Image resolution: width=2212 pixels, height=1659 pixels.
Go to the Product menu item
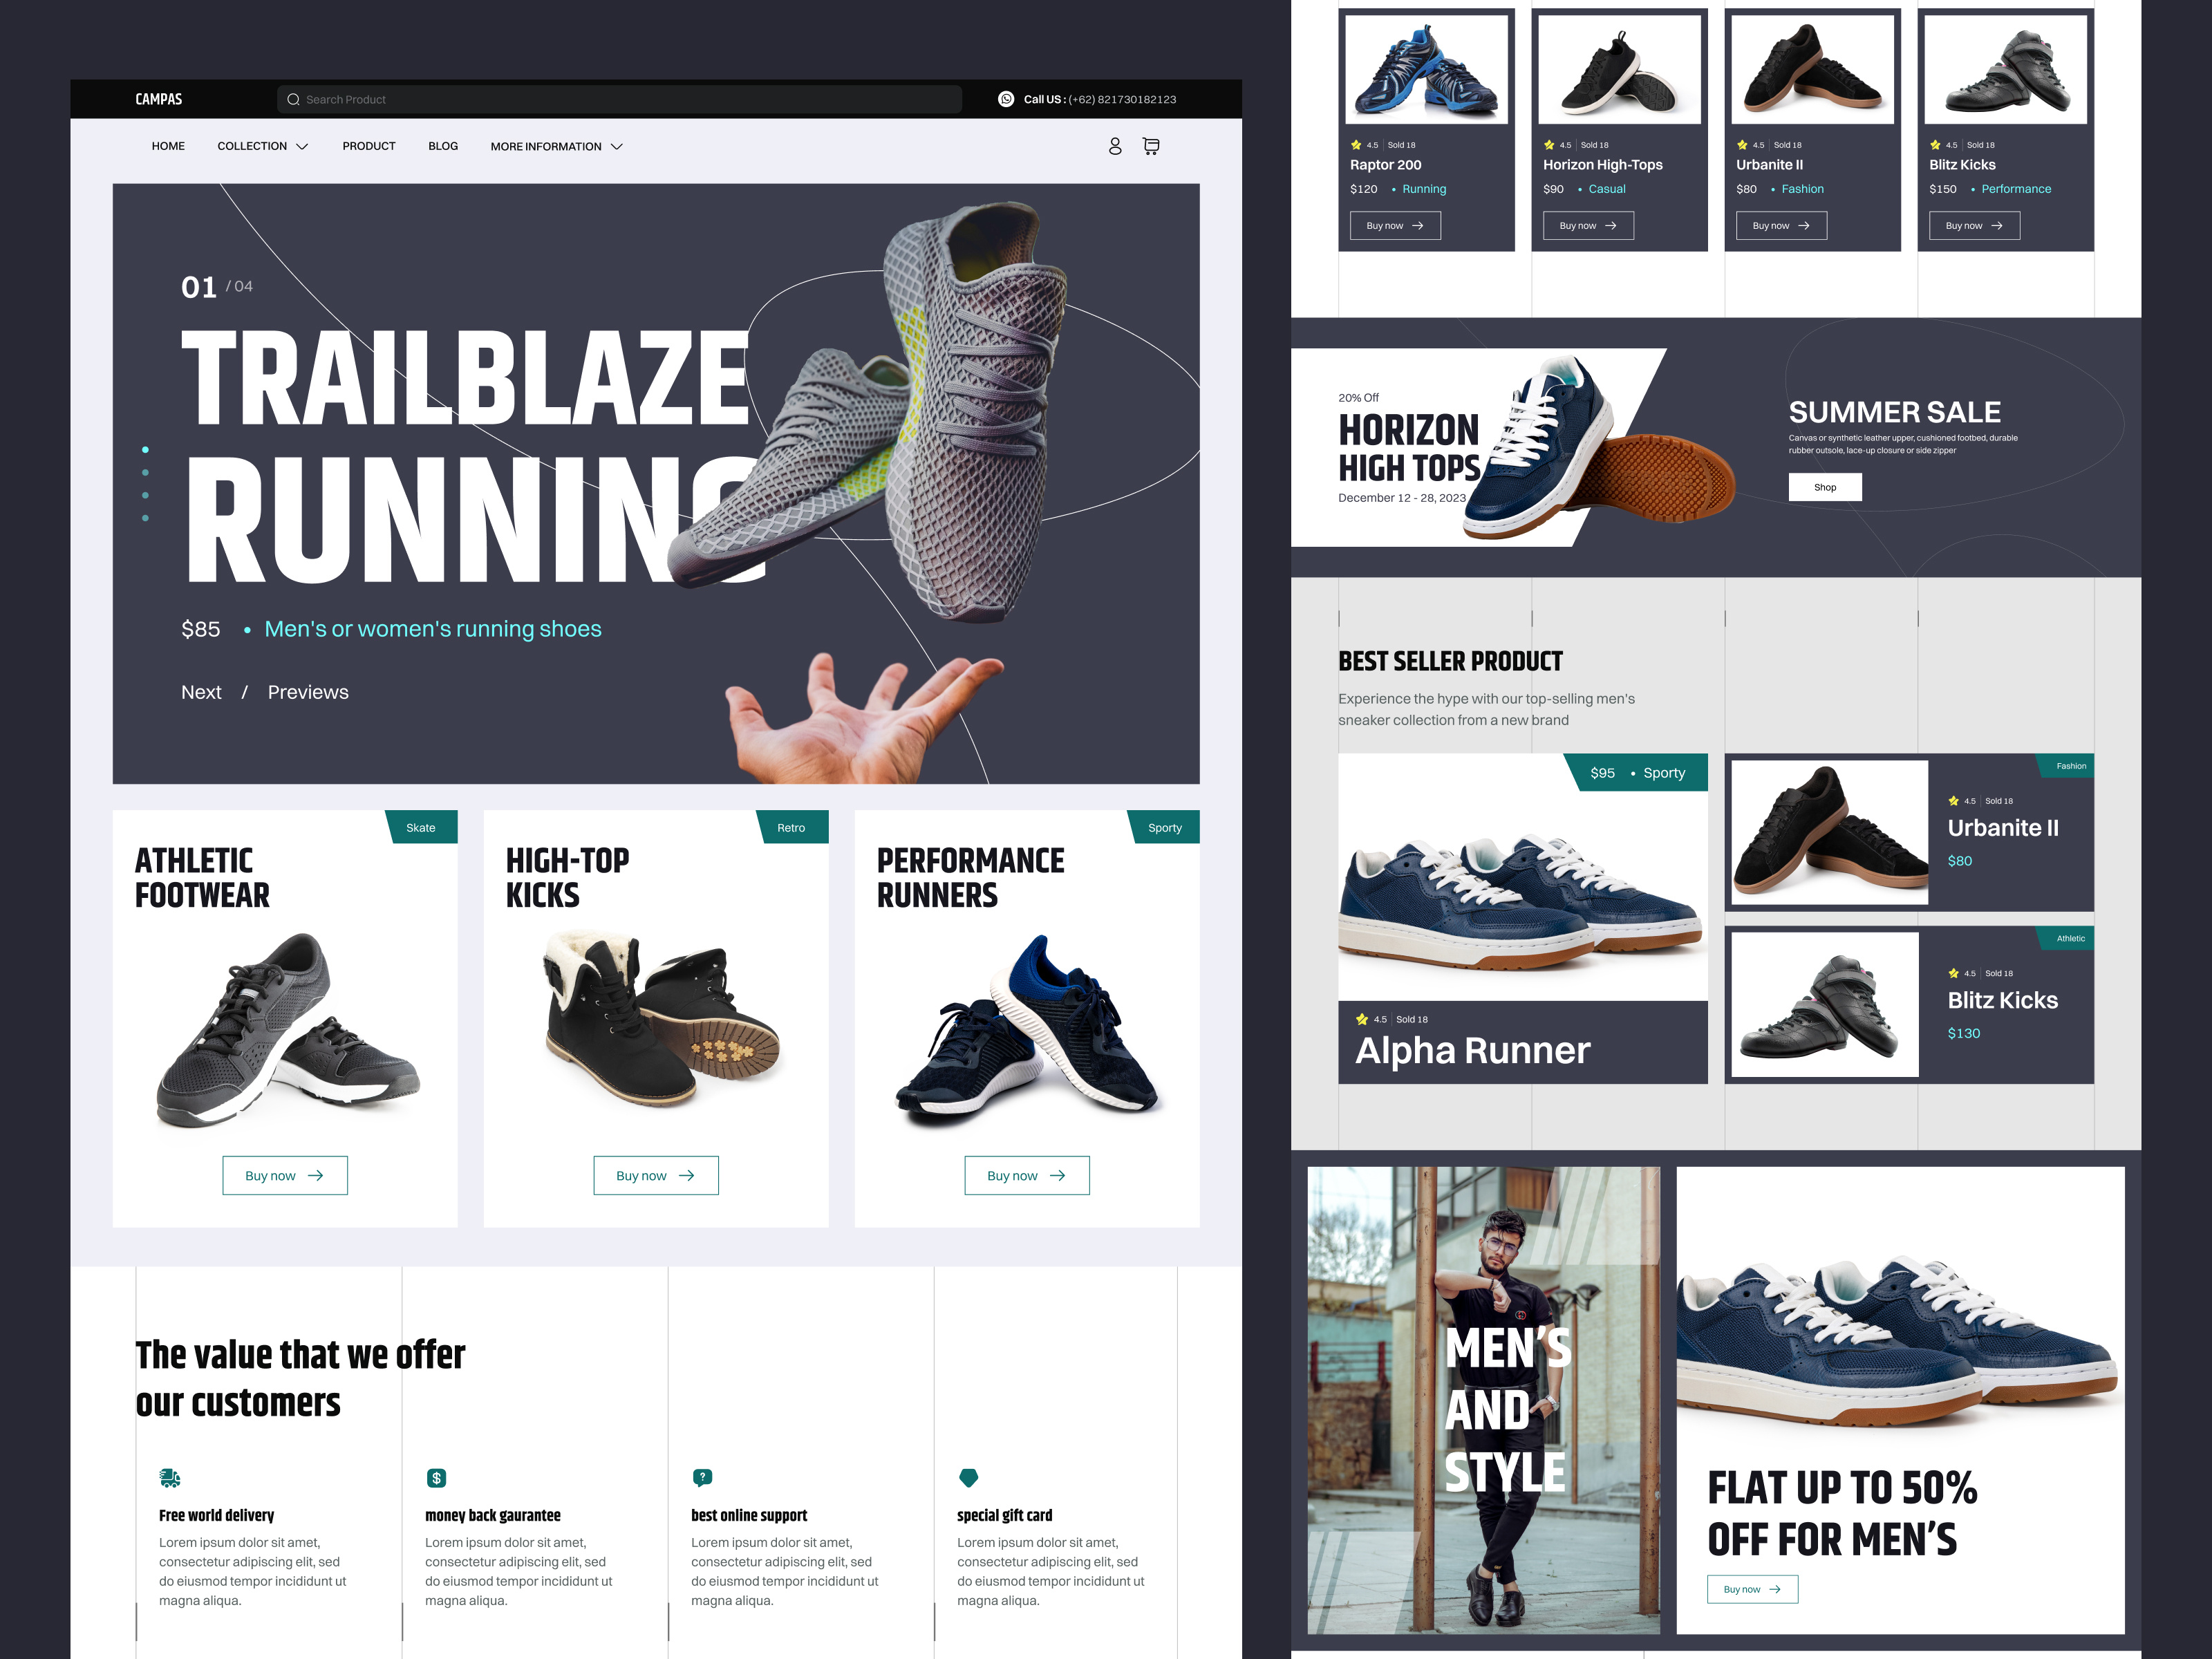[x=369, y=146]
